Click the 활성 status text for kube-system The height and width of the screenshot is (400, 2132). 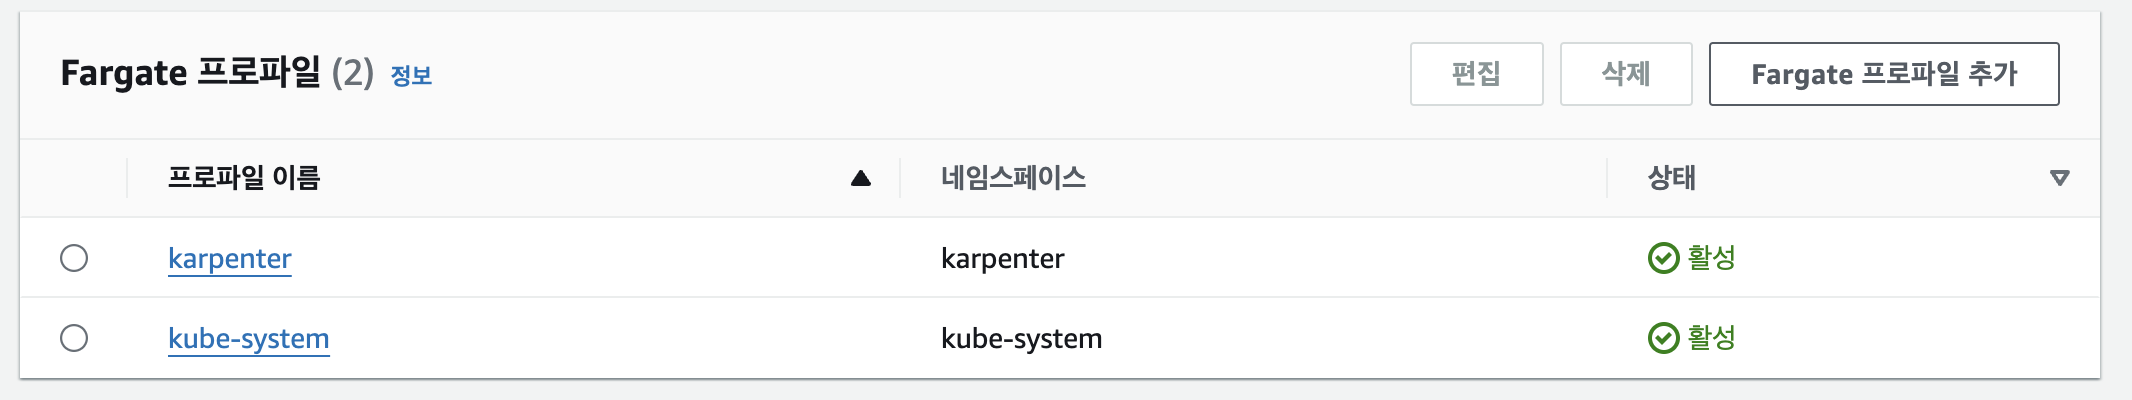tap(1712, 338)
